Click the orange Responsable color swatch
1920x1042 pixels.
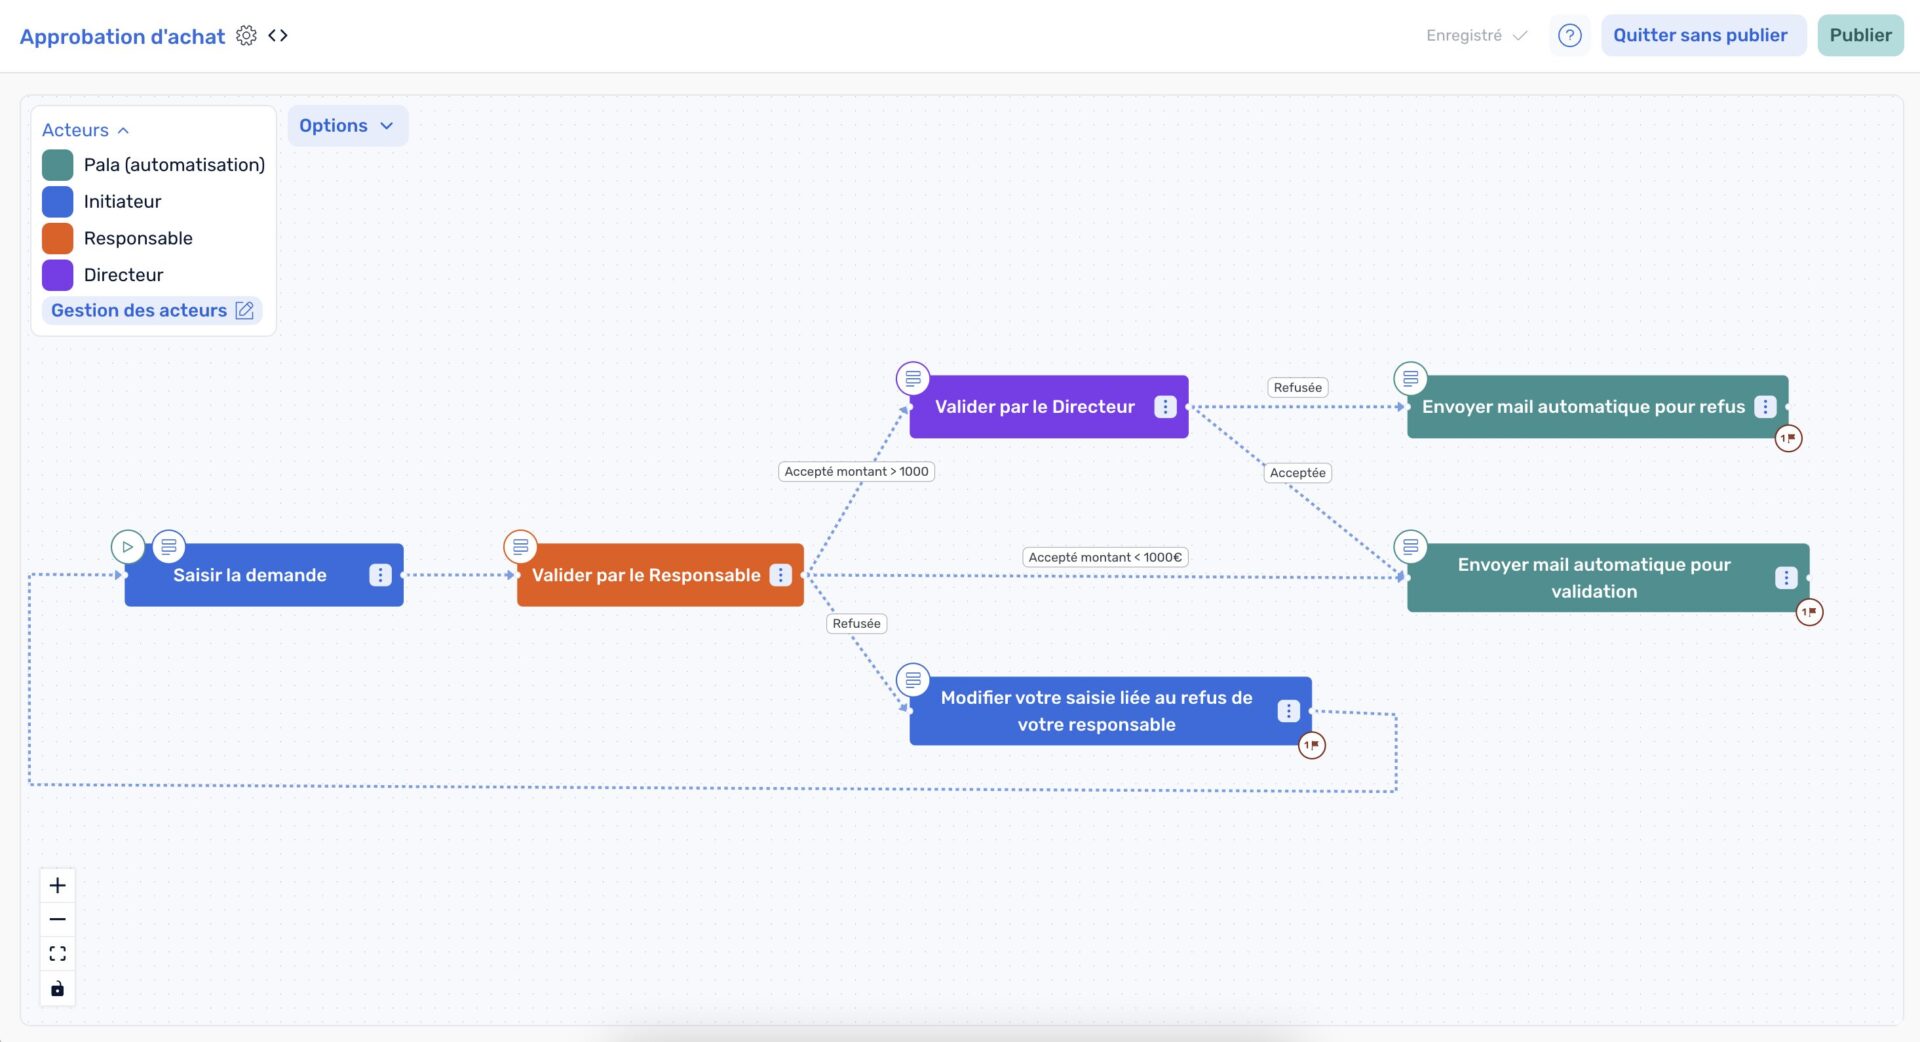(58, 239)
